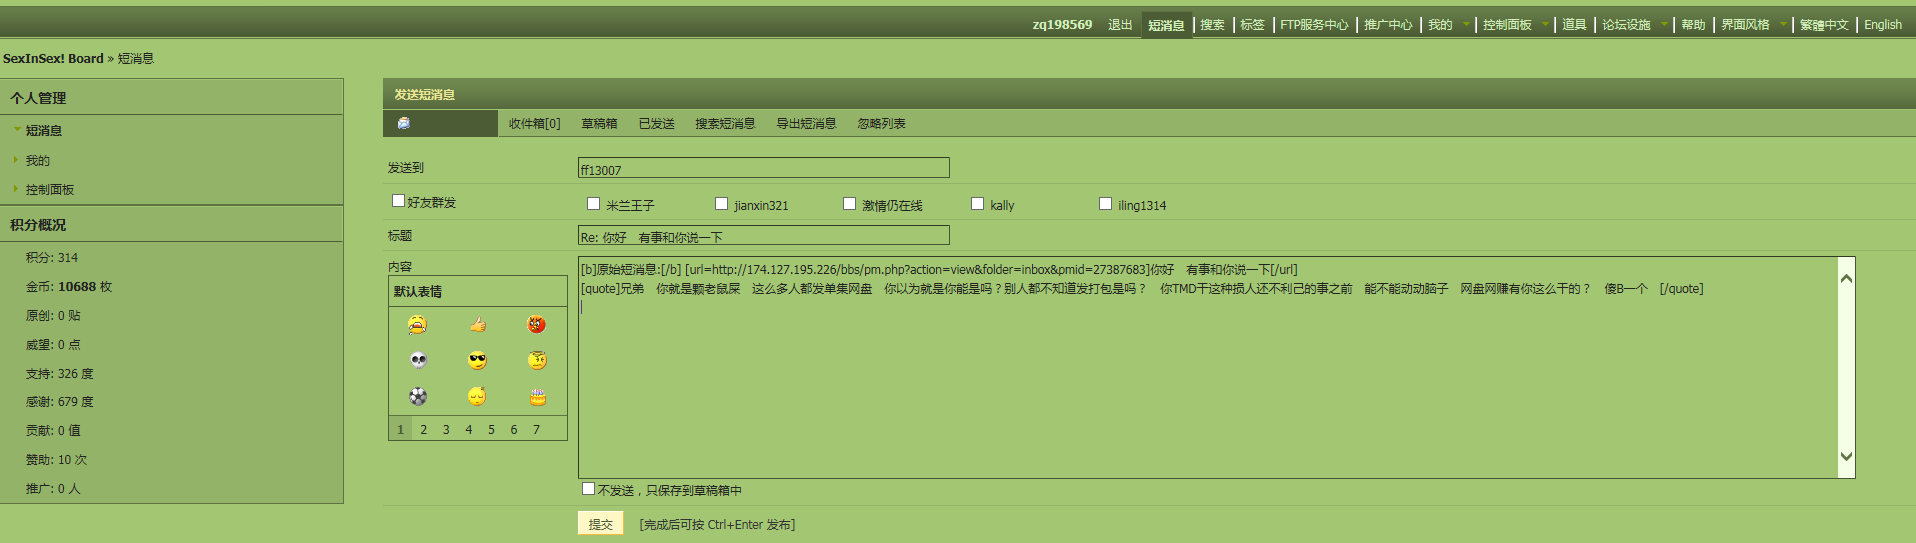
Task: Click the textarea scrollbar up arrow
Action: tap(1846, 278)
